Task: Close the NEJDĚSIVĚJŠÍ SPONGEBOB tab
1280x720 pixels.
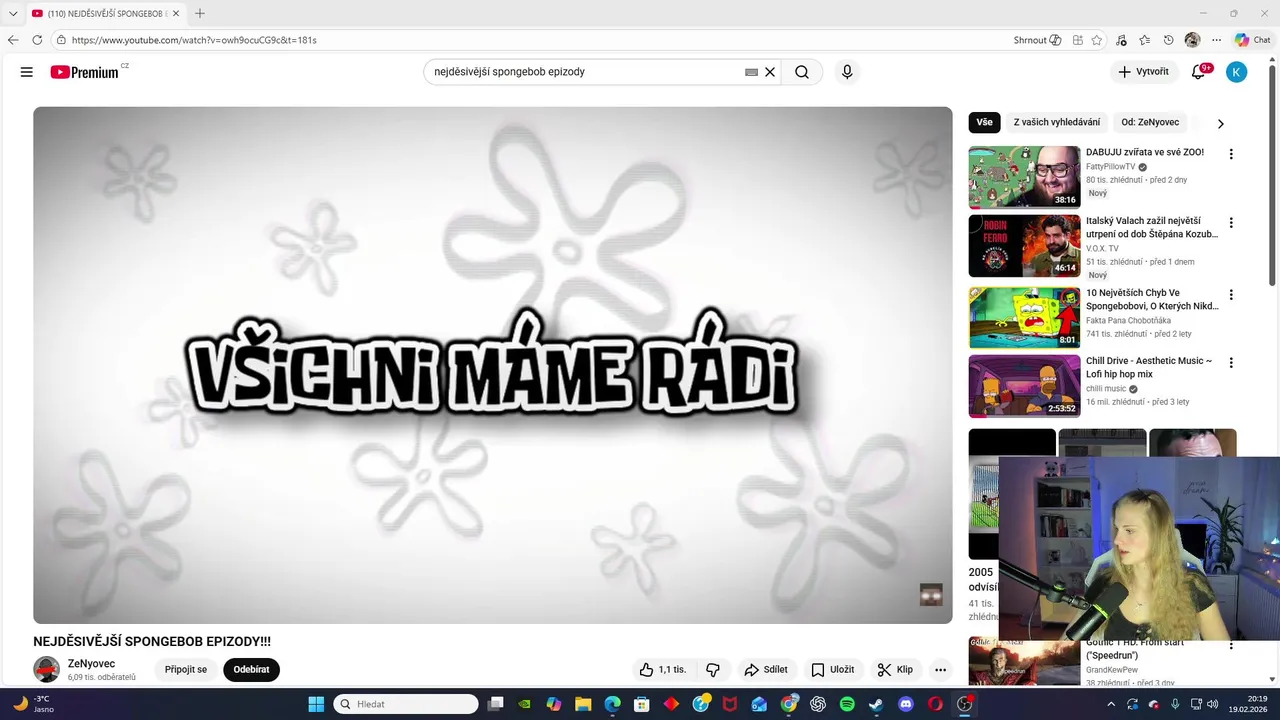Action: [x=176, y=13]
